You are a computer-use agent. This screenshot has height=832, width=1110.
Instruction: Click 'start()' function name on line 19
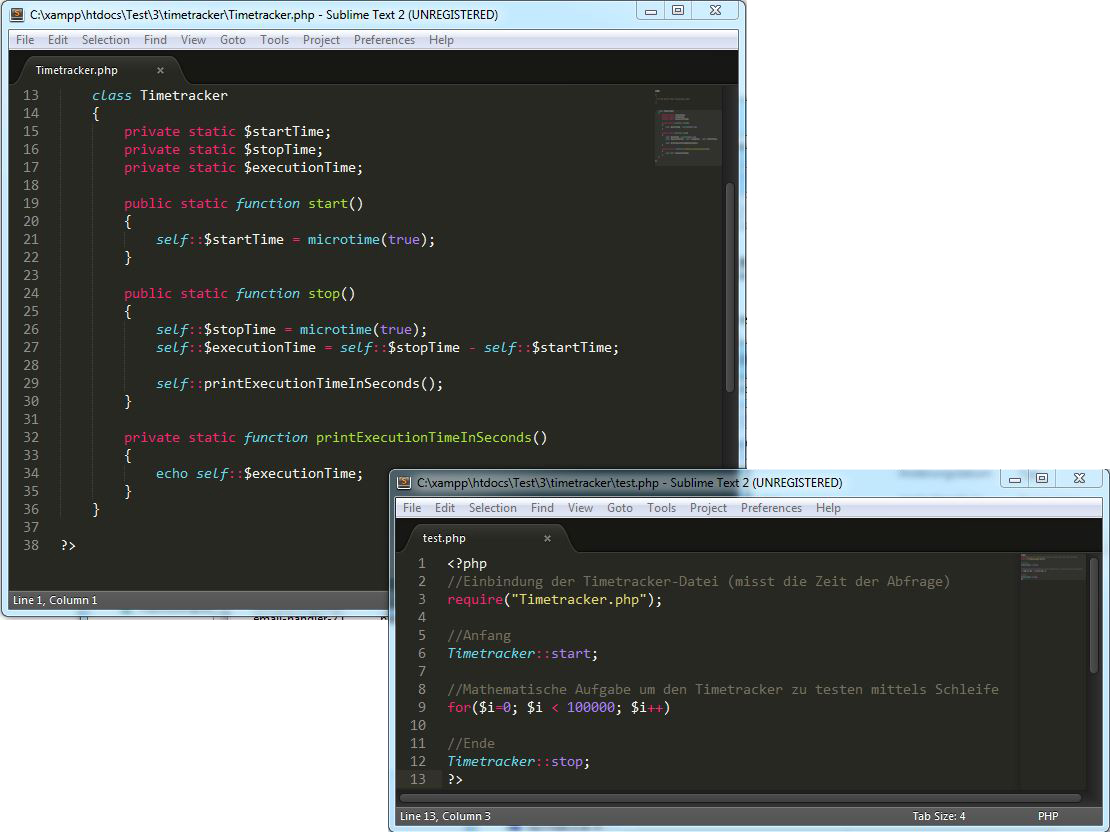tap(336, 203)
